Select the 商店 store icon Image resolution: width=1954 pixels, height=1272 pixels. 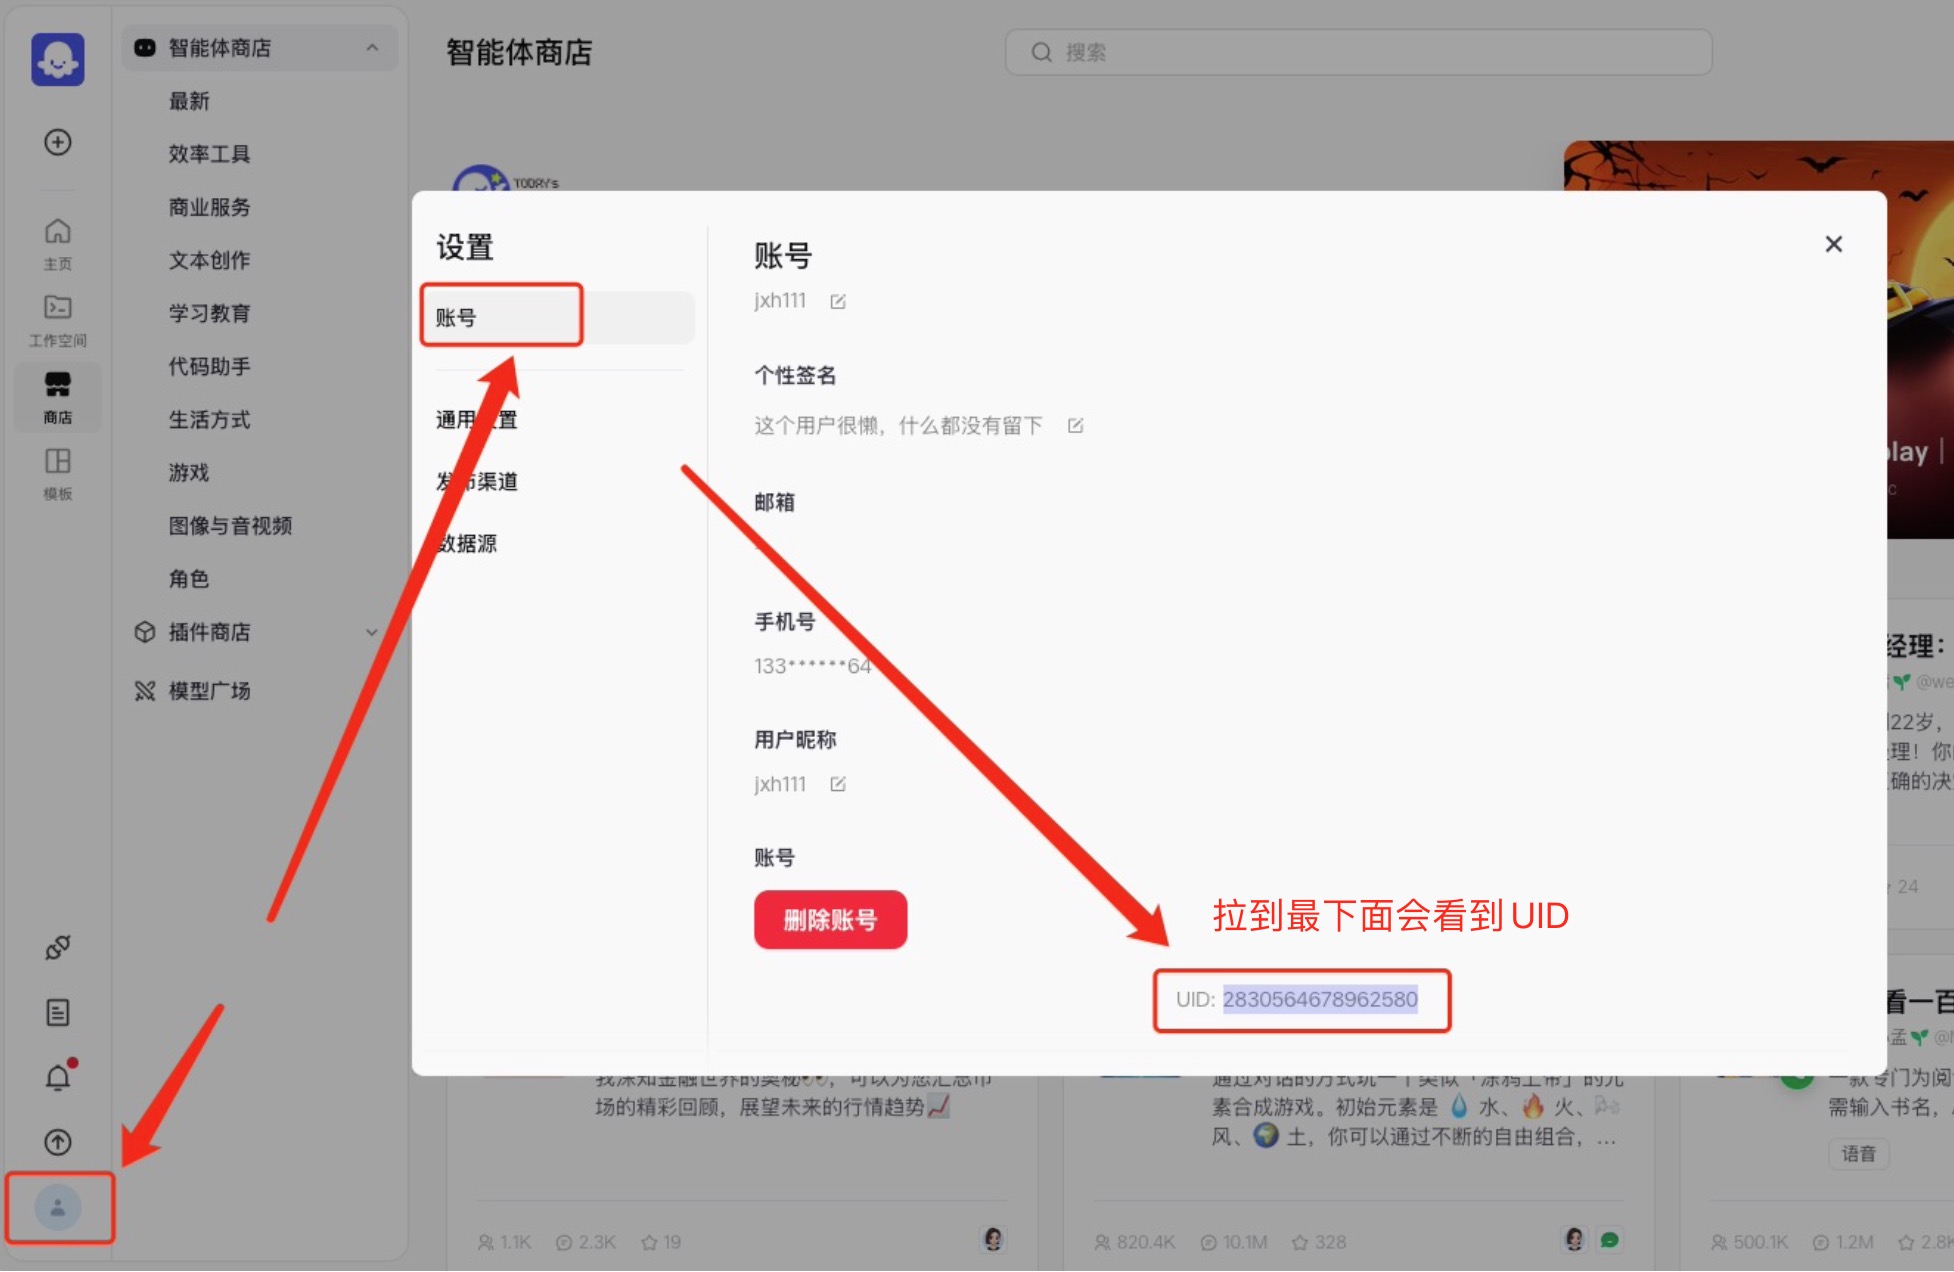click(58, 397)
